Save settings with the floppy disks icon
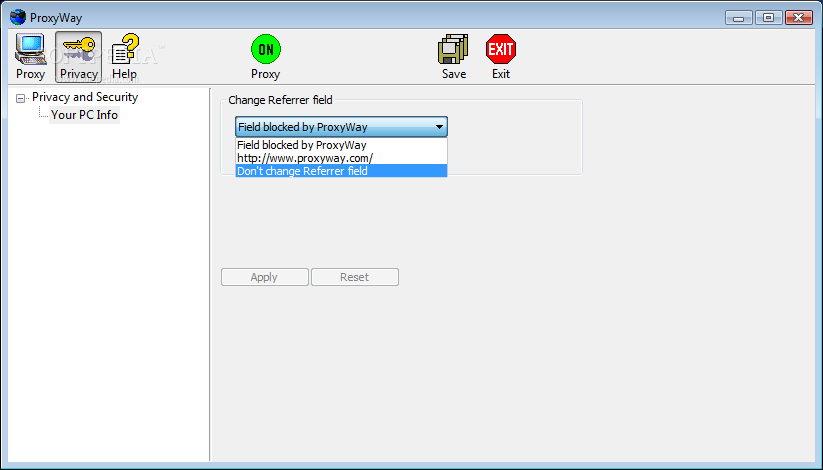 pyautogui.click(x=453, y=57)
